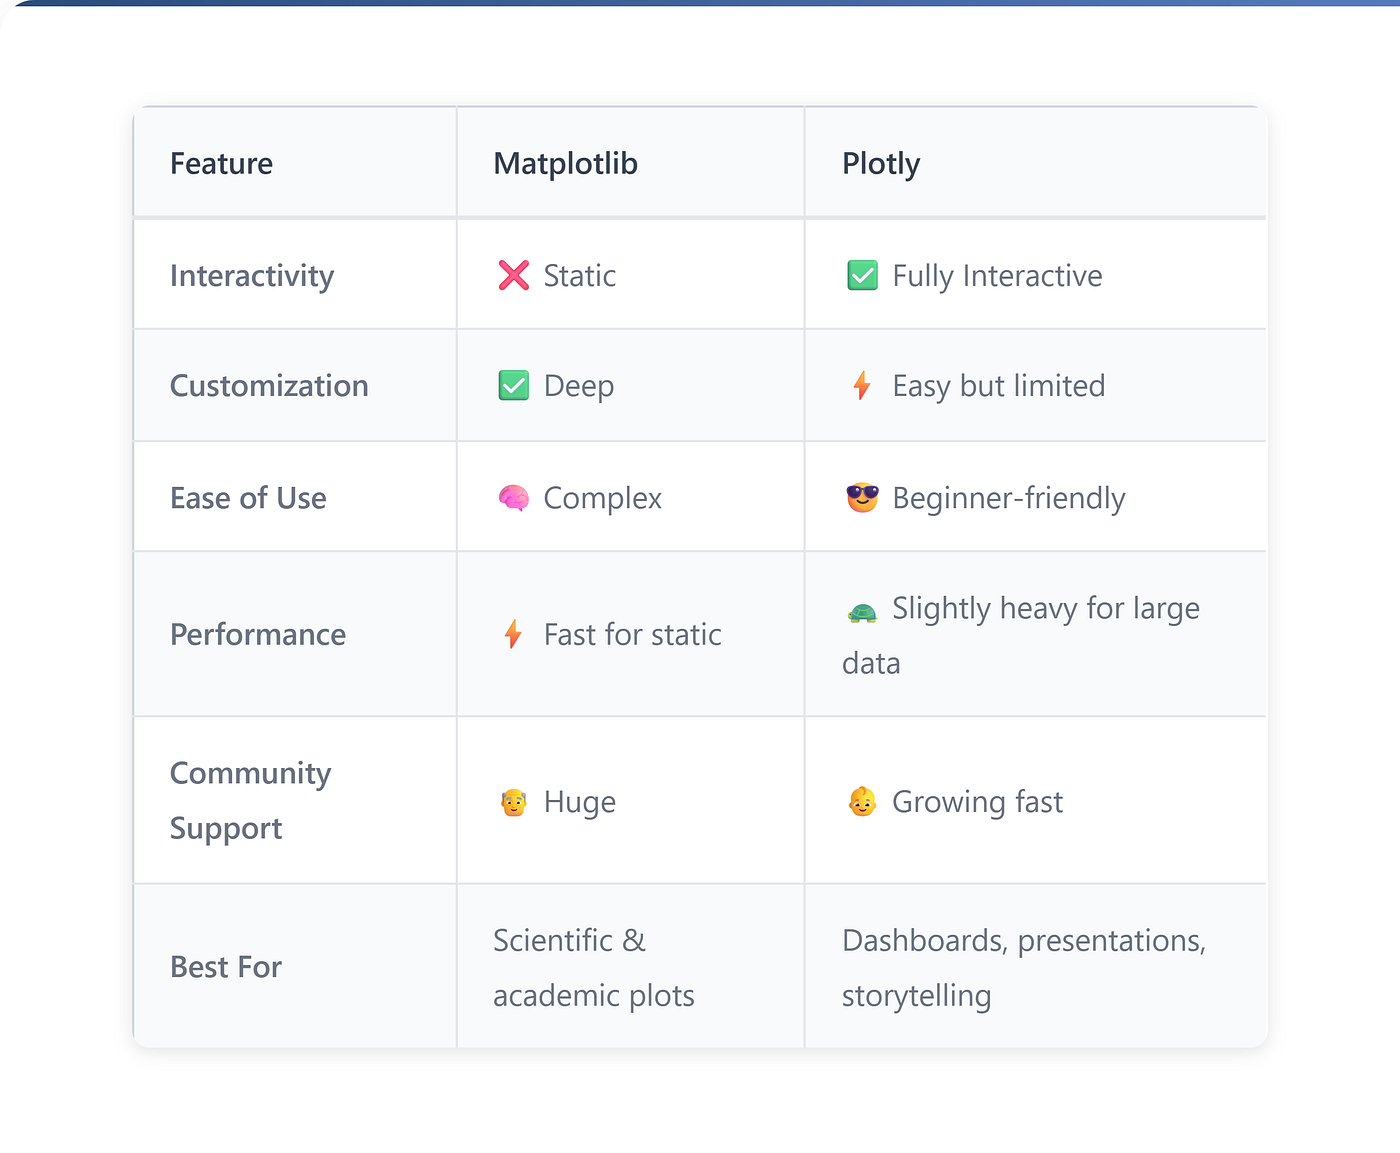Click the Customization row label
Screen dimensions: 1400x1153
(269, 386)
